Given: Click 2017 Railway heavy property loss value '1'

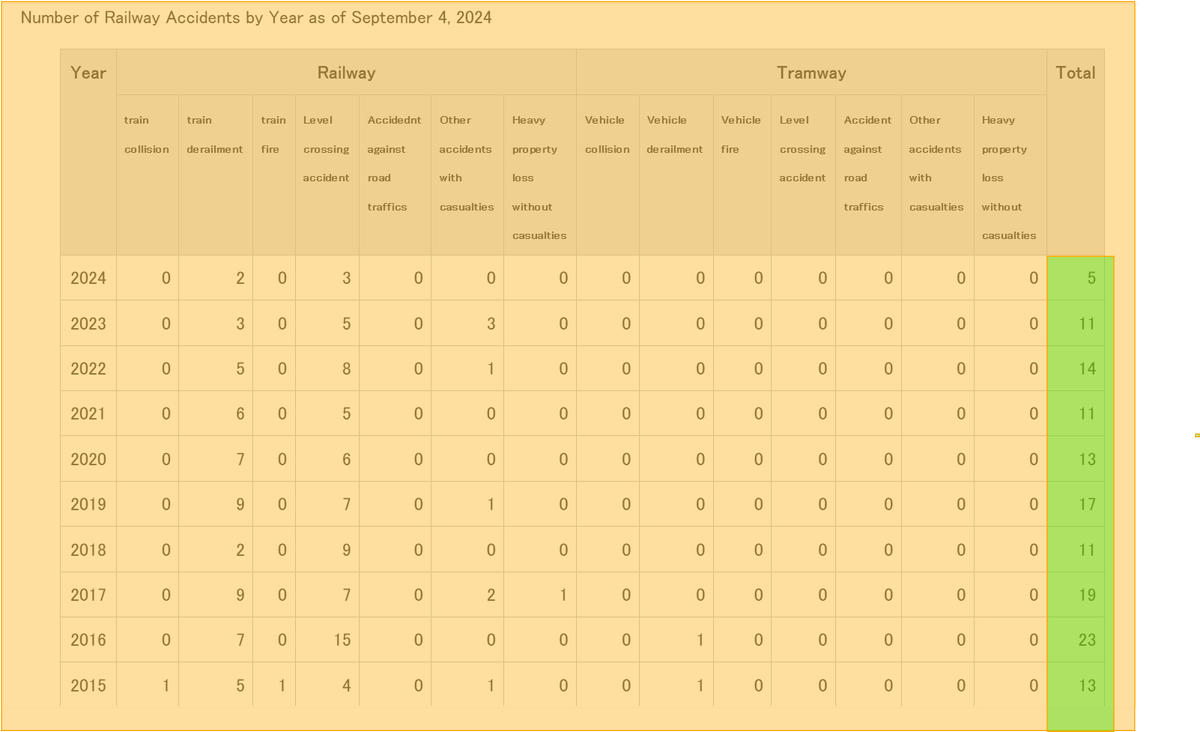Looking at the screenshot, I should 564,595.
